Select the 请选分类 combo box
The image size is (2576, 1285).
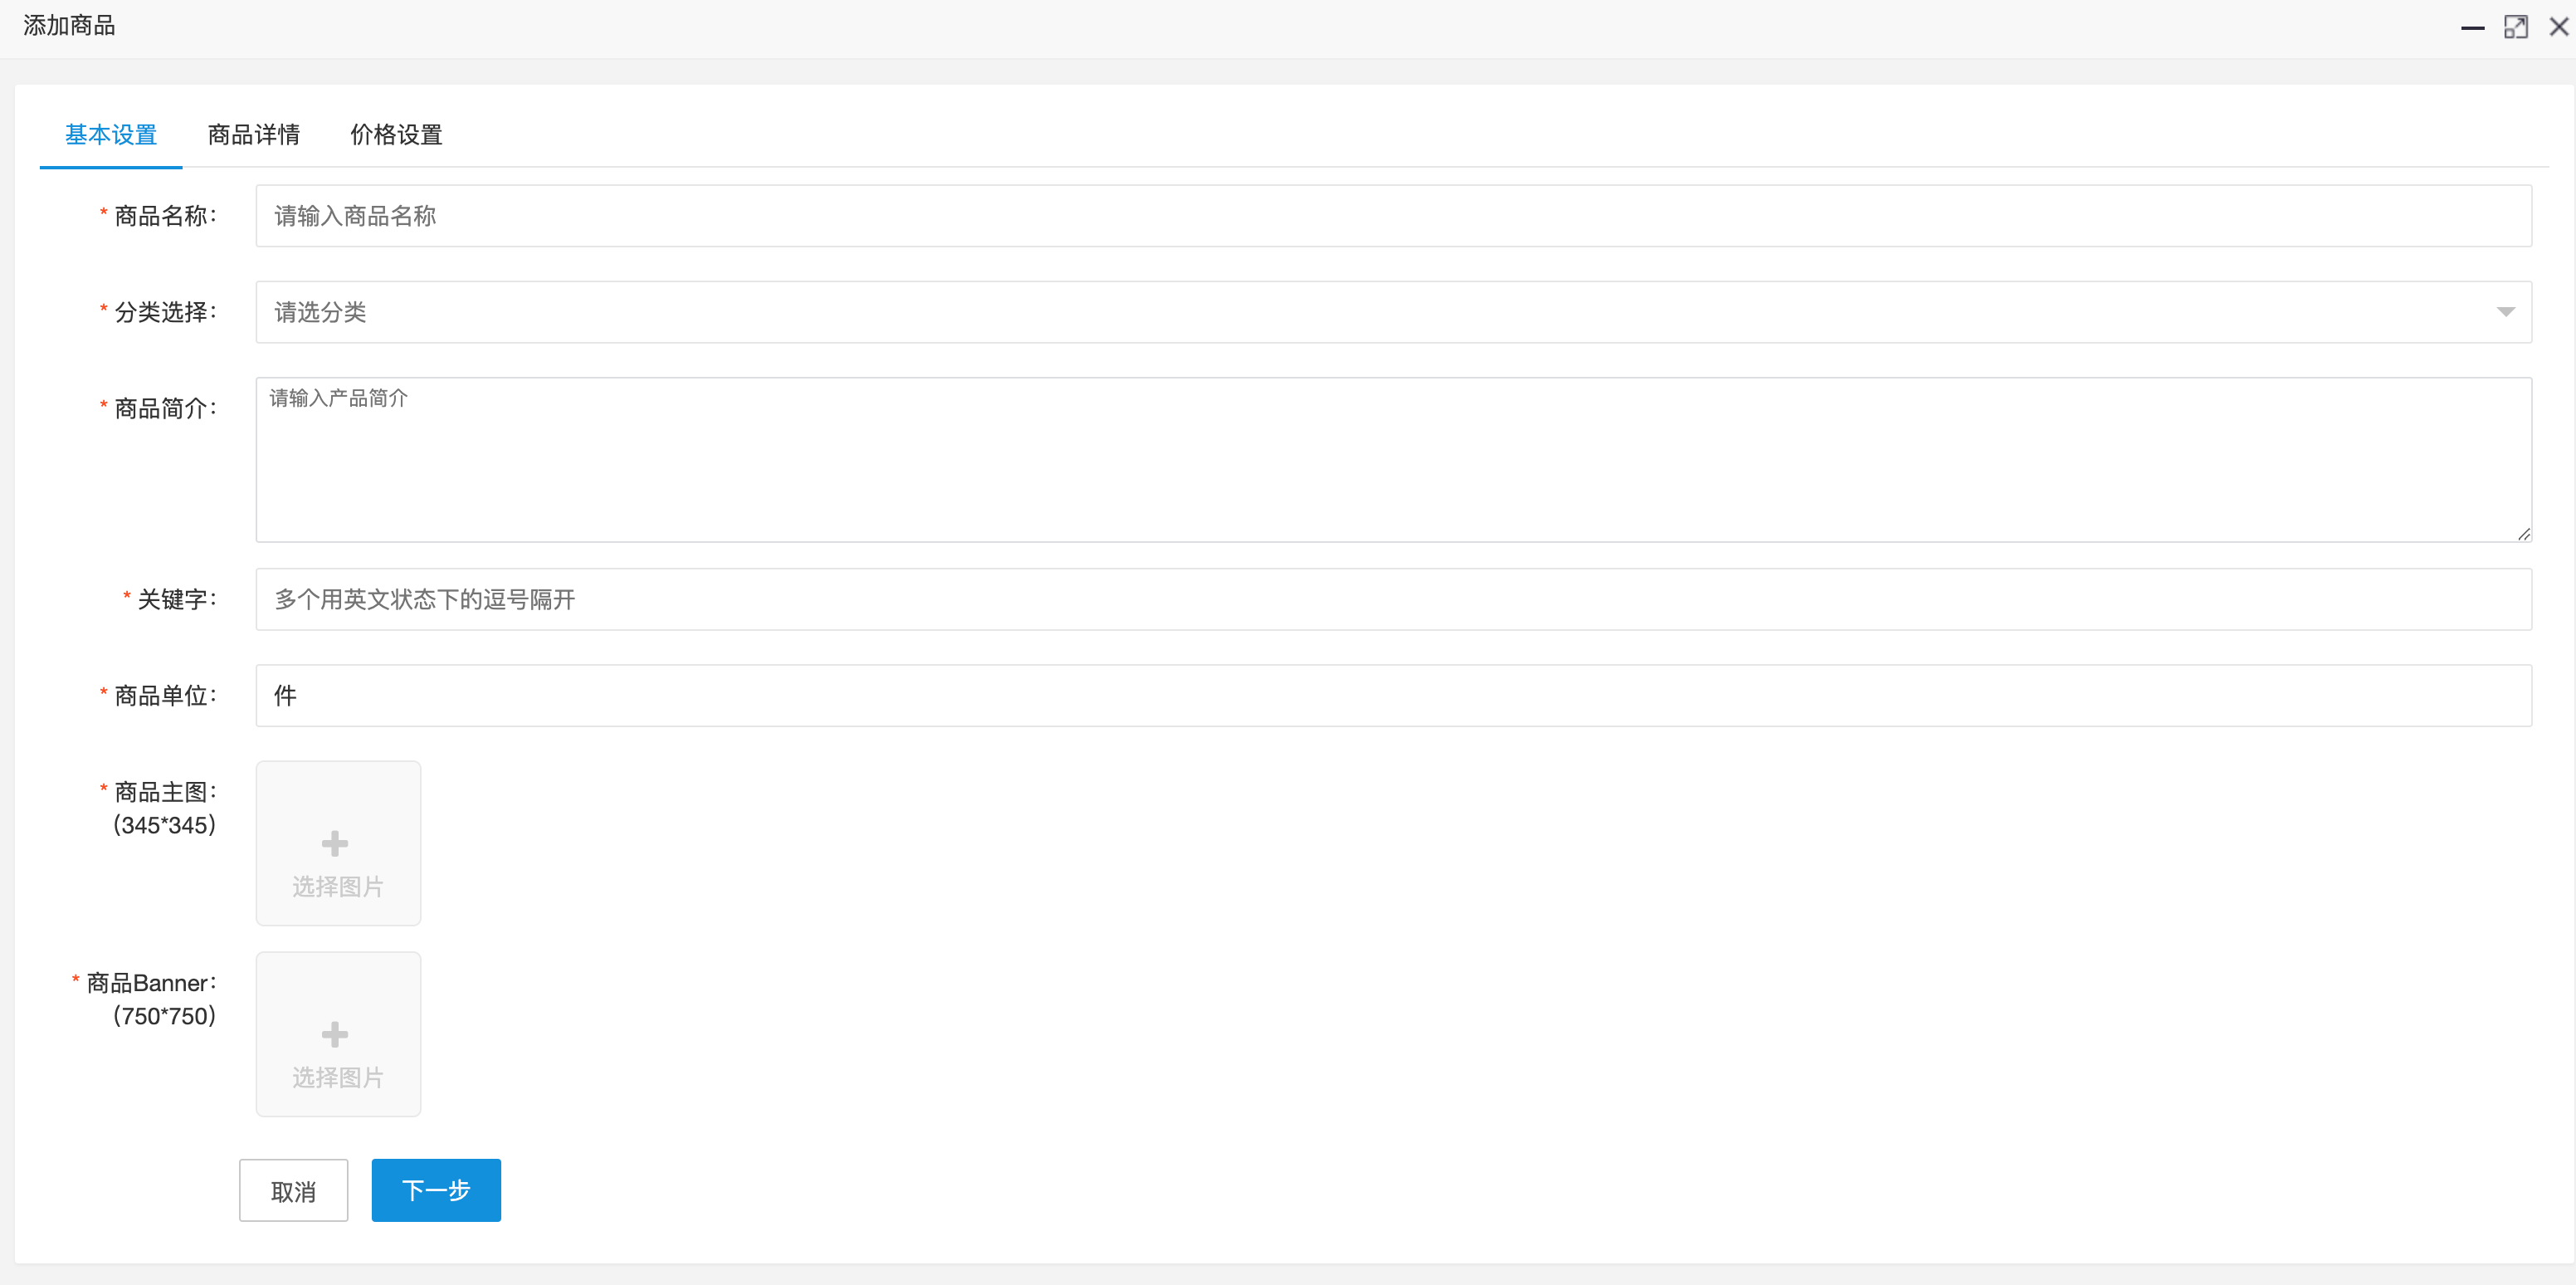click(1393, 312)
